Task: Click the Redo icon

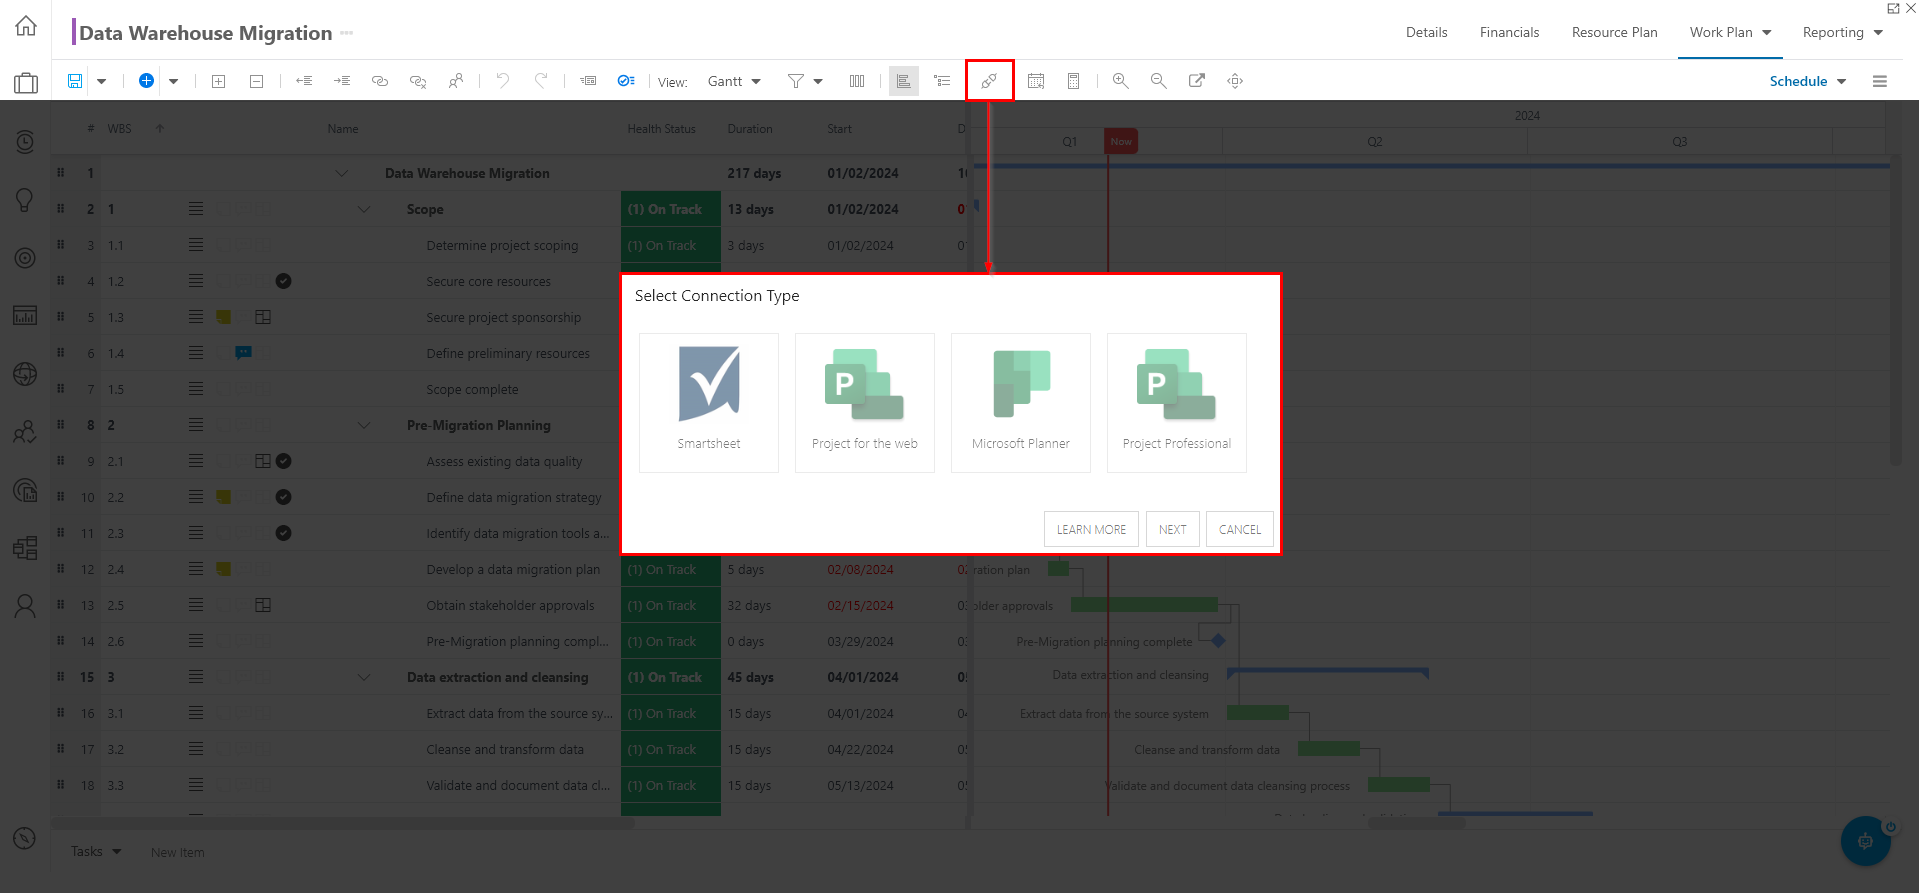Action: (541, 81)
